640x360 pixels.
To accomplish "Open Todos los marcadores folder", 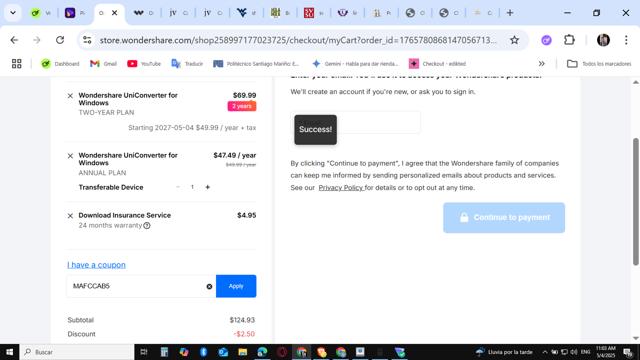I will (x=599, y=64).
